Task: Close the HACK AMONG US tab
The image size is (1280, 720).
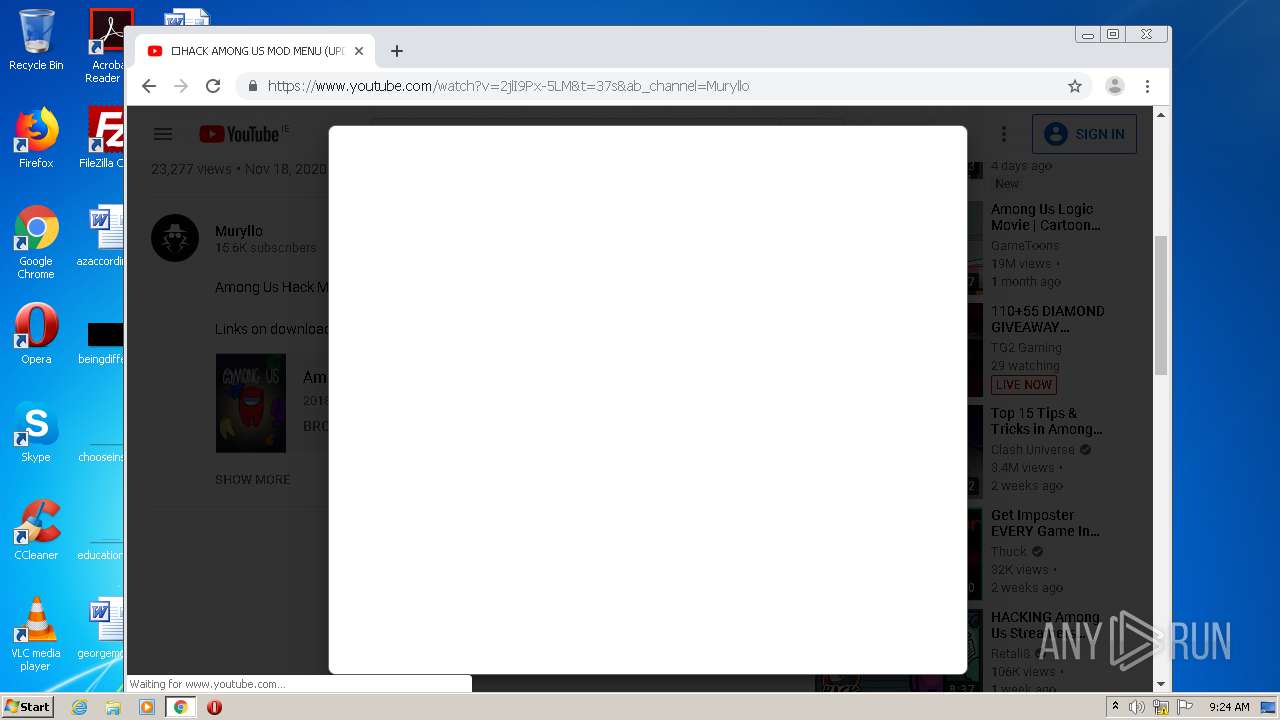Action: (x=359, y=51)
